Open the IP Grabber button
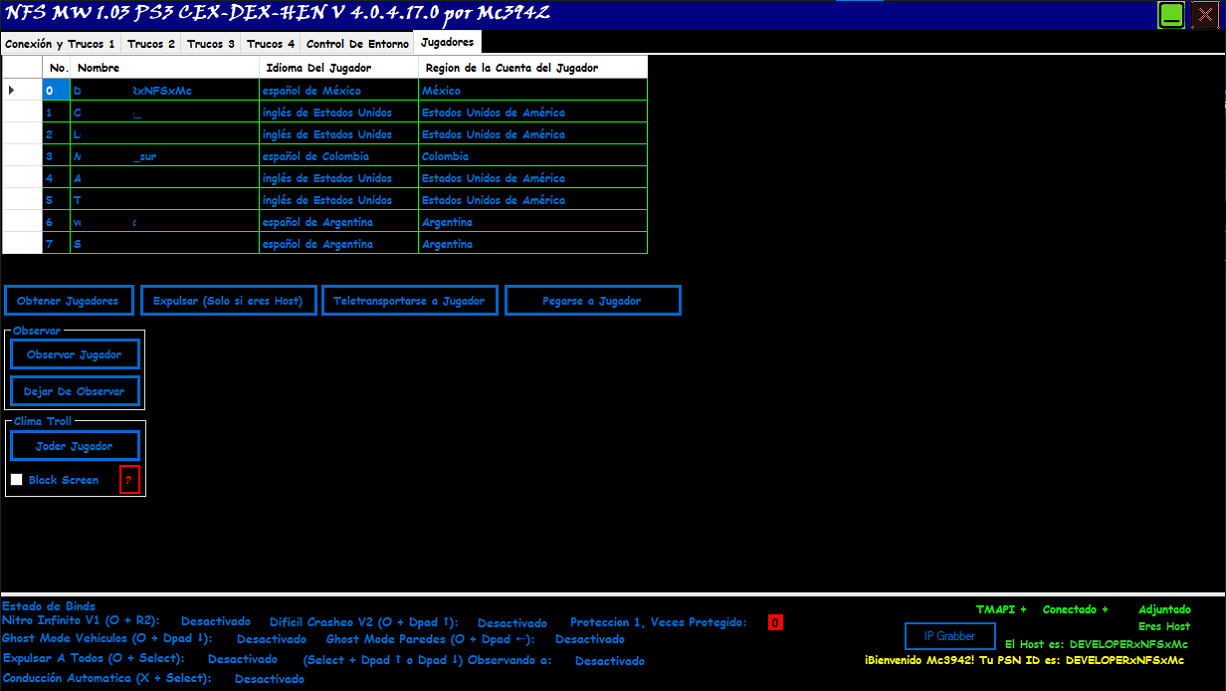Viewport: 1226px width, 691px height. pyautogui.click(x=949, y=636)
